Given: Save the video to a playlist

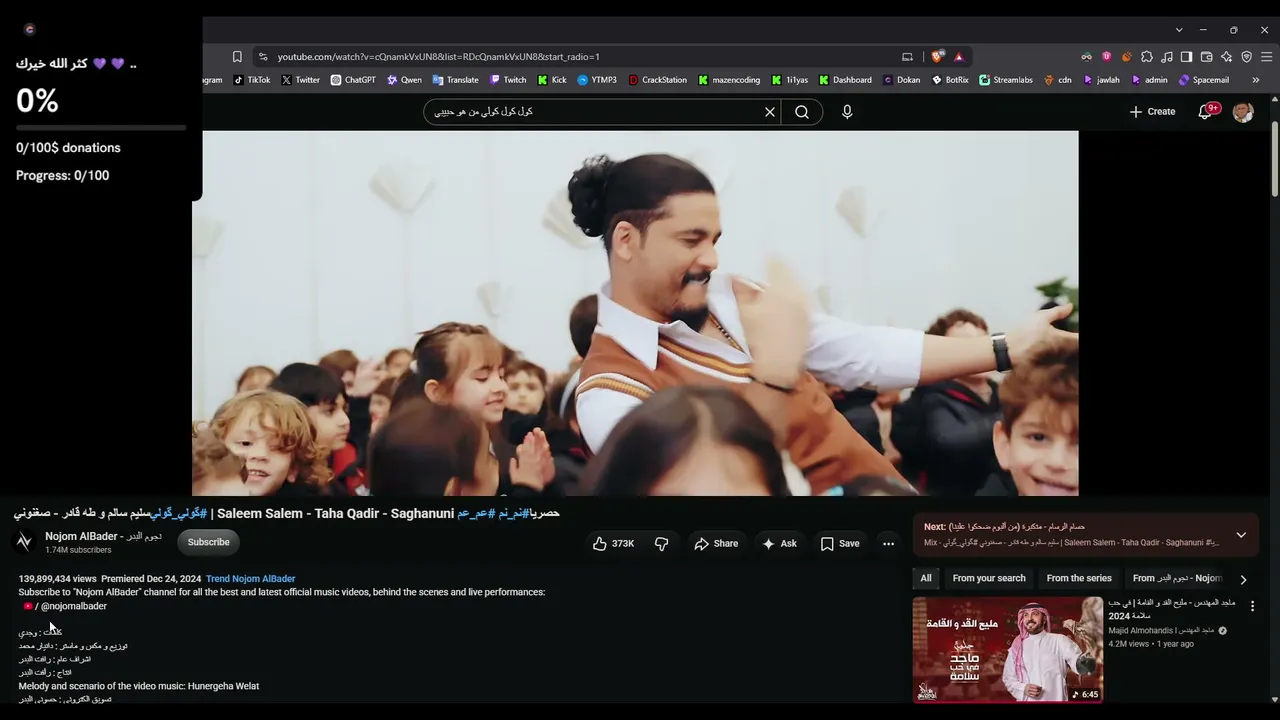Looking at the screenshot, I should click(840, 543).
